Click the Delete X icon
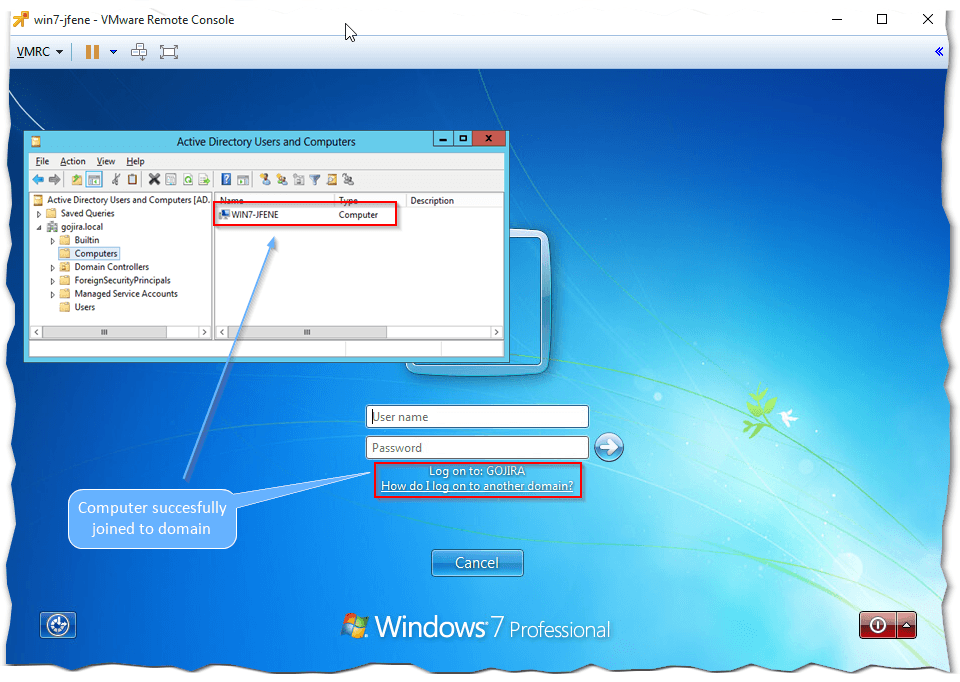This screenshot has width=960, height=682. coord(154,179)
